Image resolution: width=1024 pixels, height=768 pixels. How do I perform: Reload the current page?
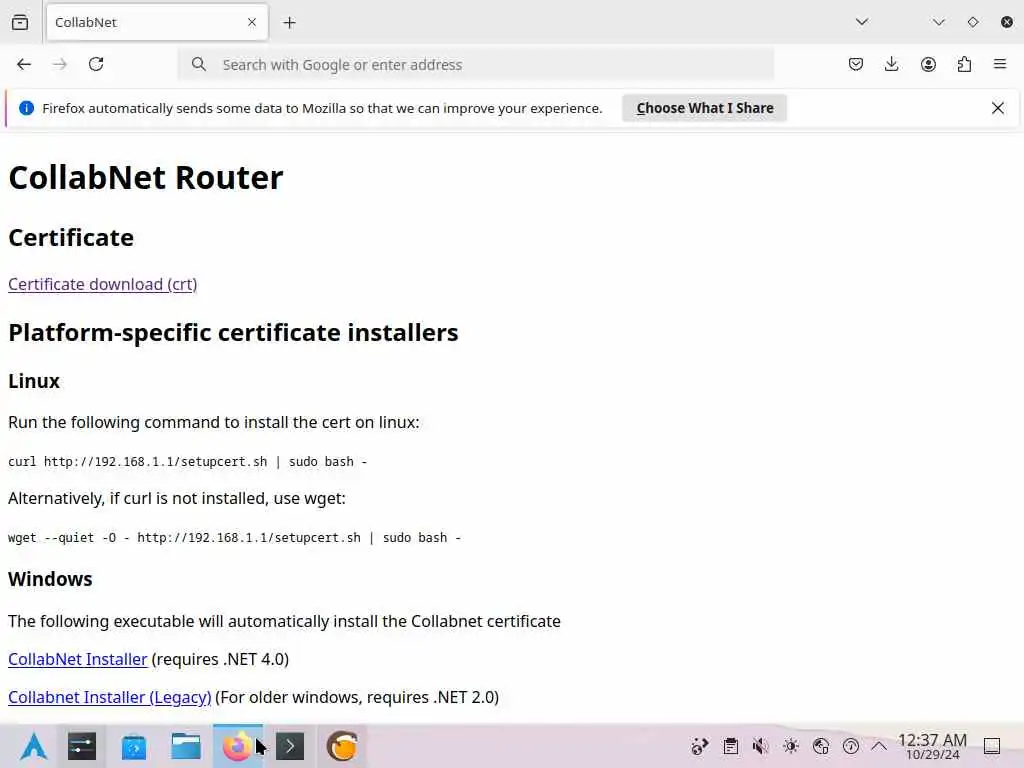(96, 64)
